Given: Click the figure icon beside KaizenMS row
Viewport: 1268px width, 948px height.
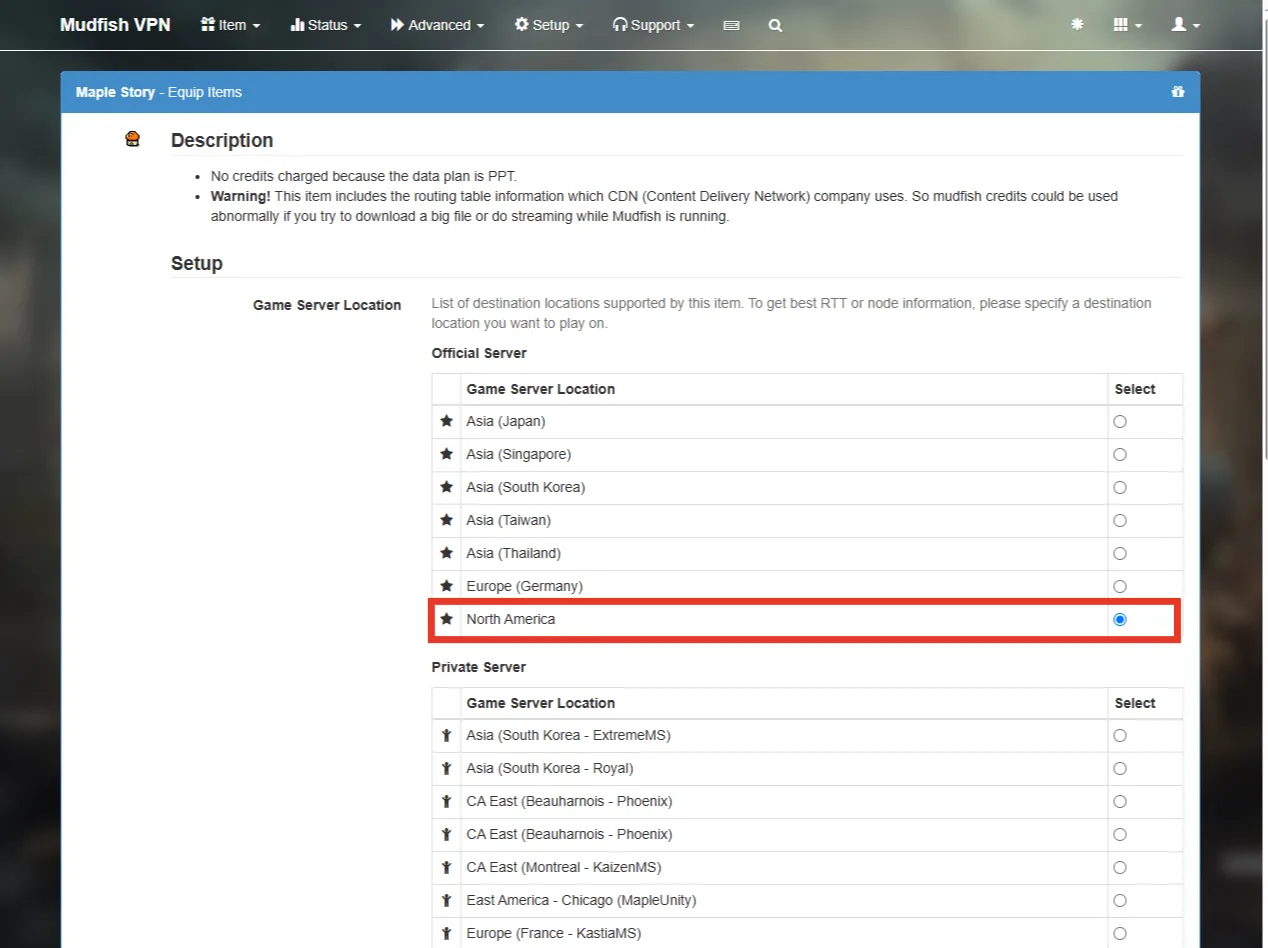Looking at the screenshot, I should pos(447,867).
